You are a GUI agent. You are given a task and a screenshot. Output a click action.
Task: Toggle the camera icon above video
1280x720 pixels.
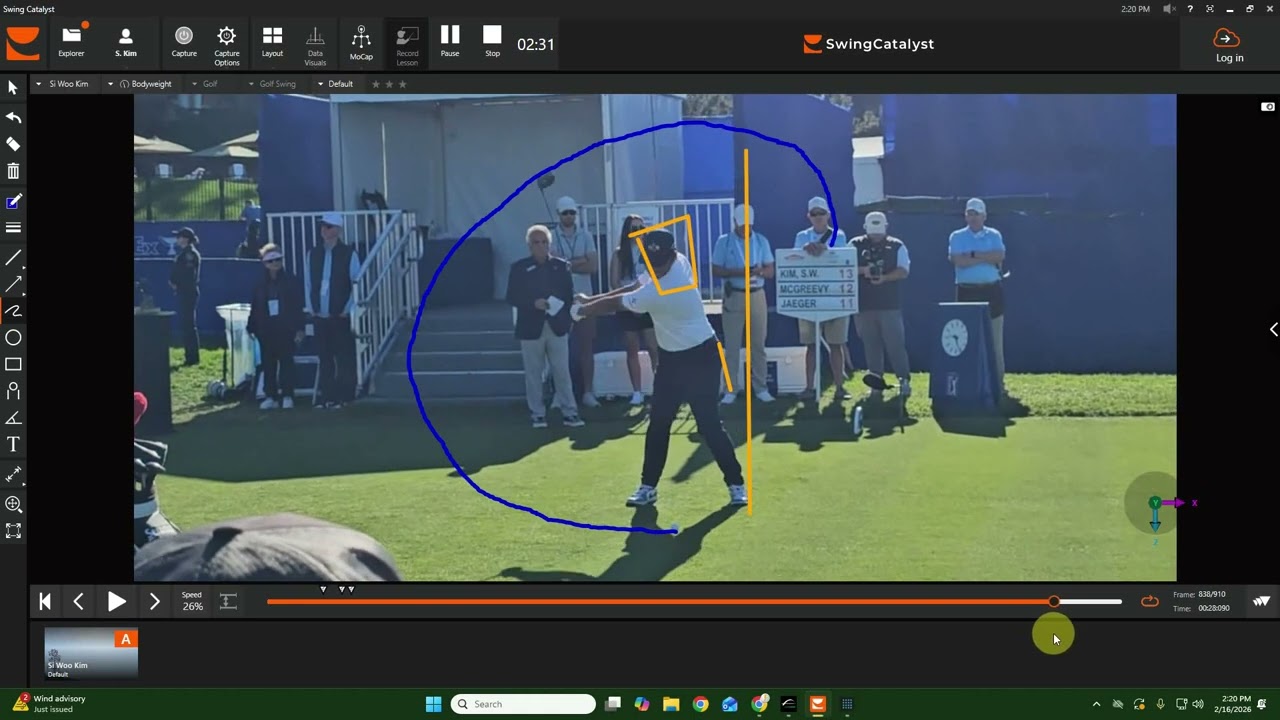coord(1268,107)
